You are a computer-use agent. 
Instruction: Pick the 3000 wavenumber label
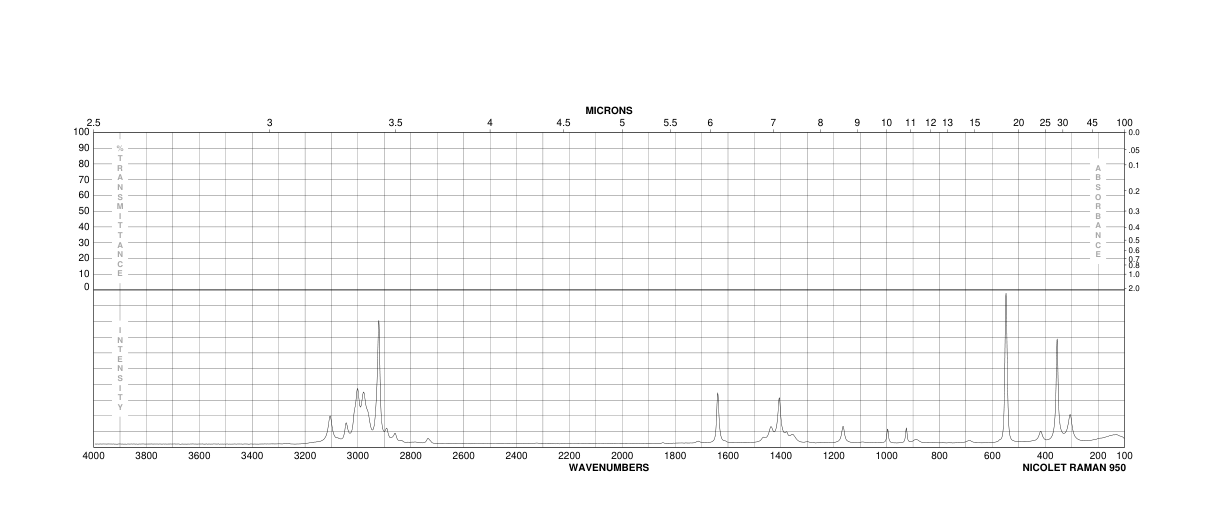click(358, 457)
